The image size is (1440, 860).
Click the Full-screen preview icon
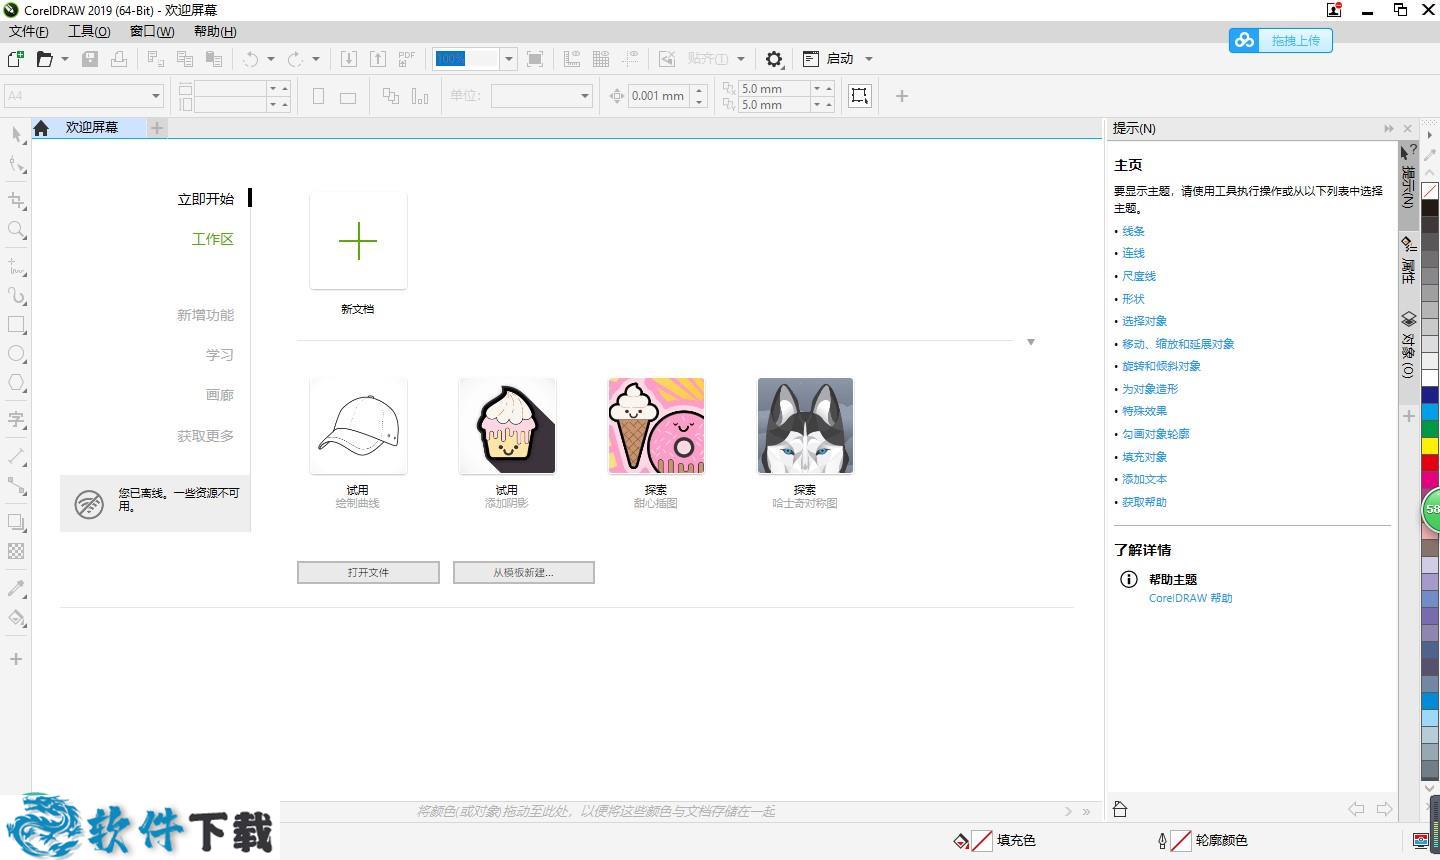coord(535,59)
